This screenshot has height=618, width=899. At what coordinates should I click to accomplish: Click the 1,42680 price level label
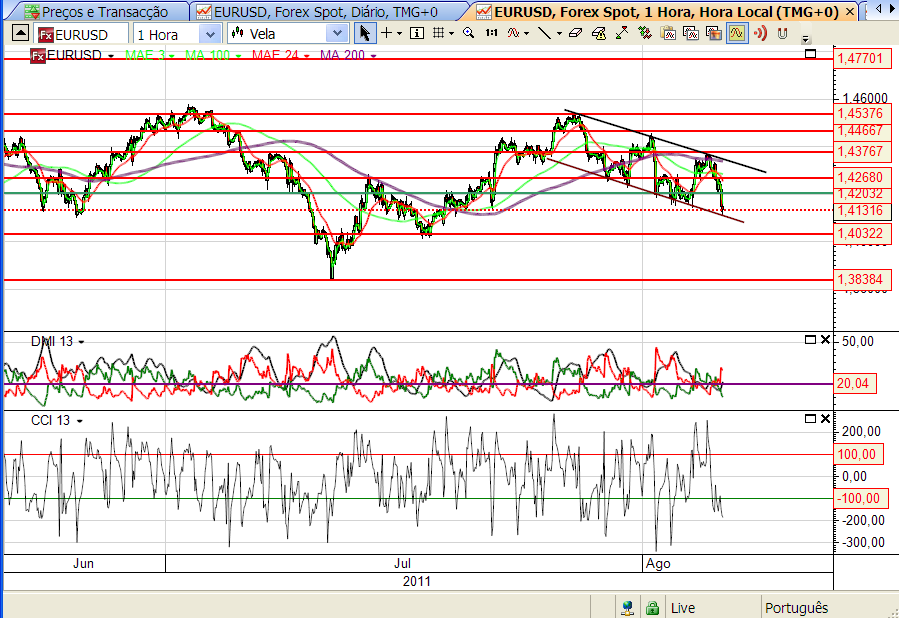862,178
